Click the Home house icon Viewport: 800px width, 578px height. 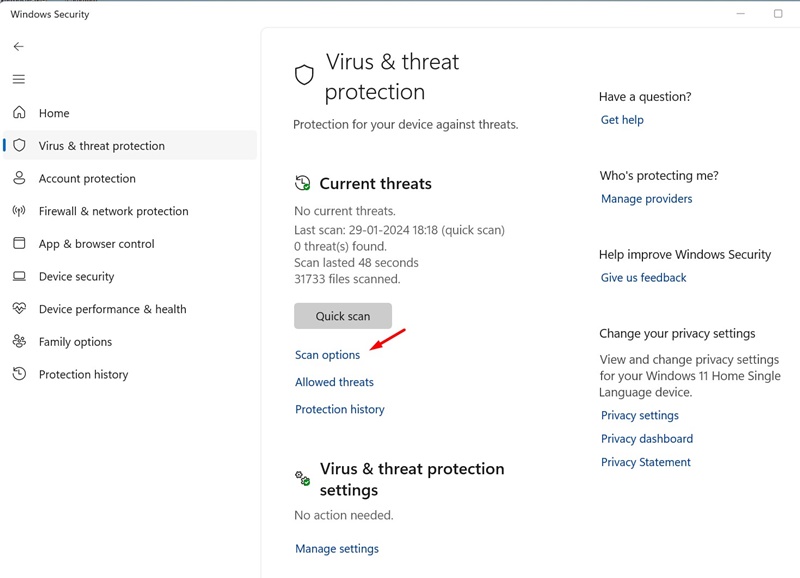click(19, 113)
